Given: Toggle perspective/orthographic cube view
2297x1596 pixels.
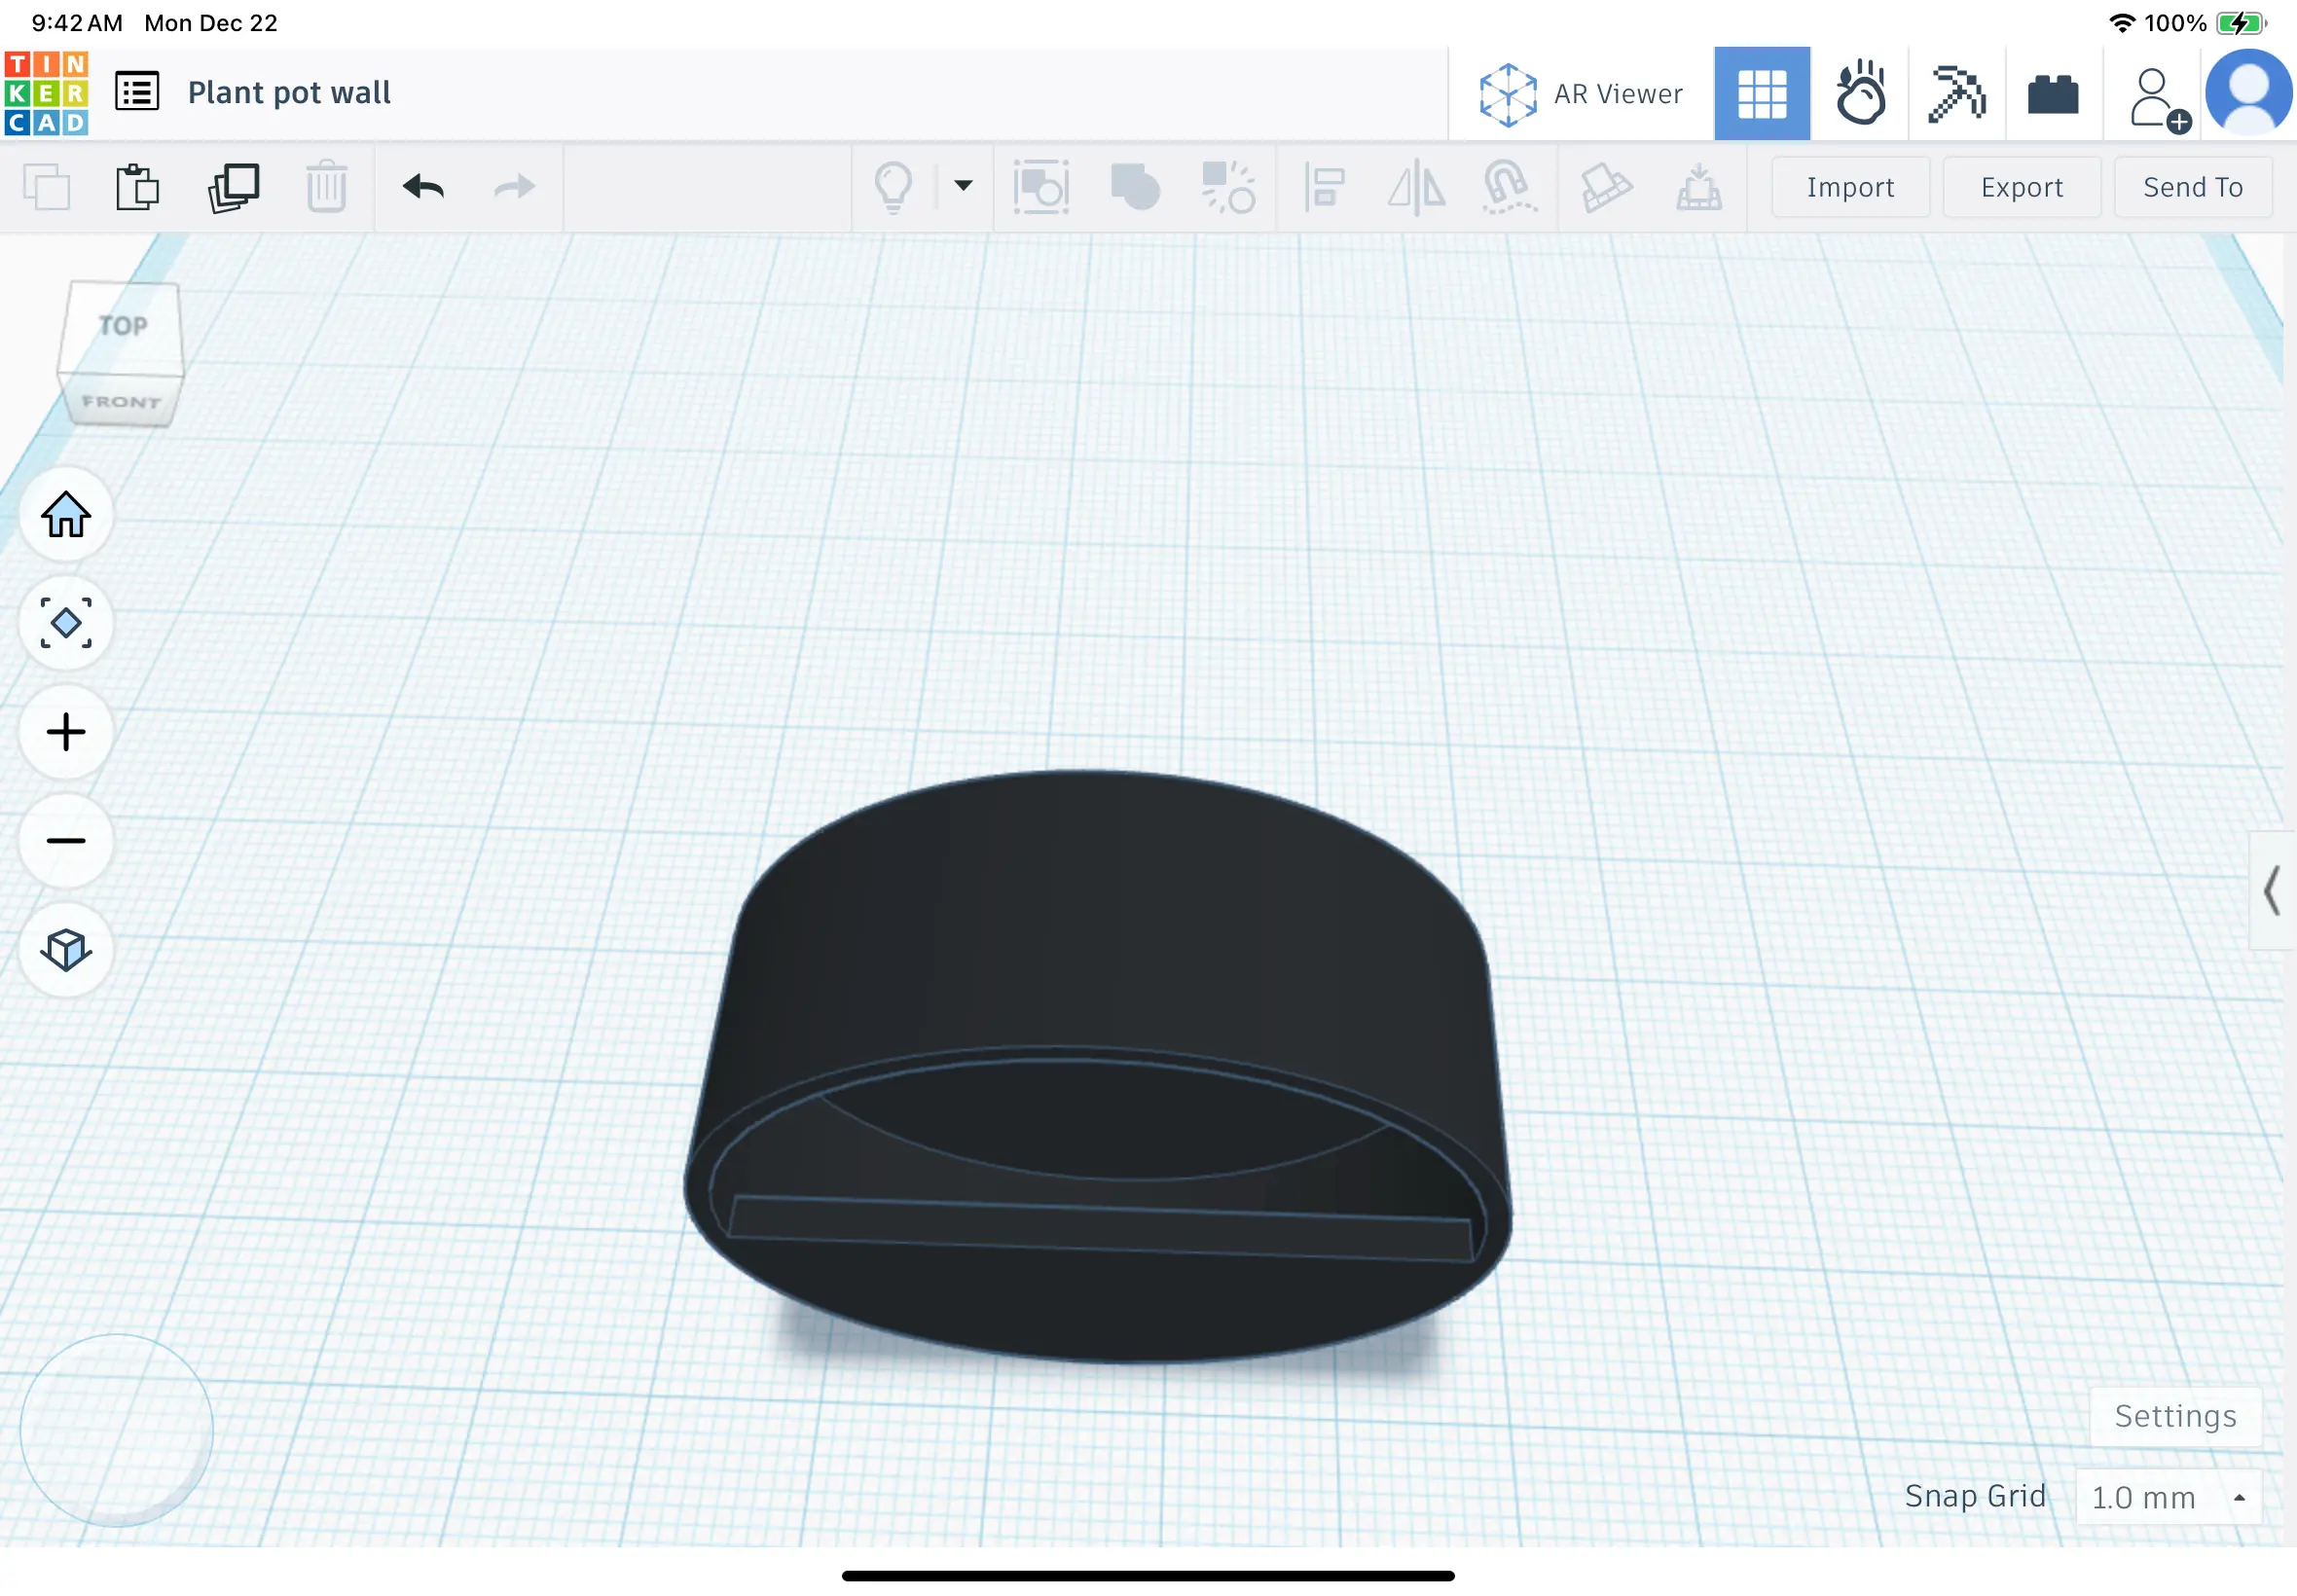Looking at the screenshot, I should pos(66,950).
